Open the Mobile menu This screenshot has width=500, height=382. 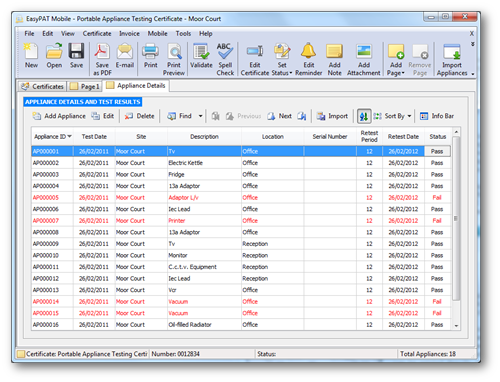point(157,34)
